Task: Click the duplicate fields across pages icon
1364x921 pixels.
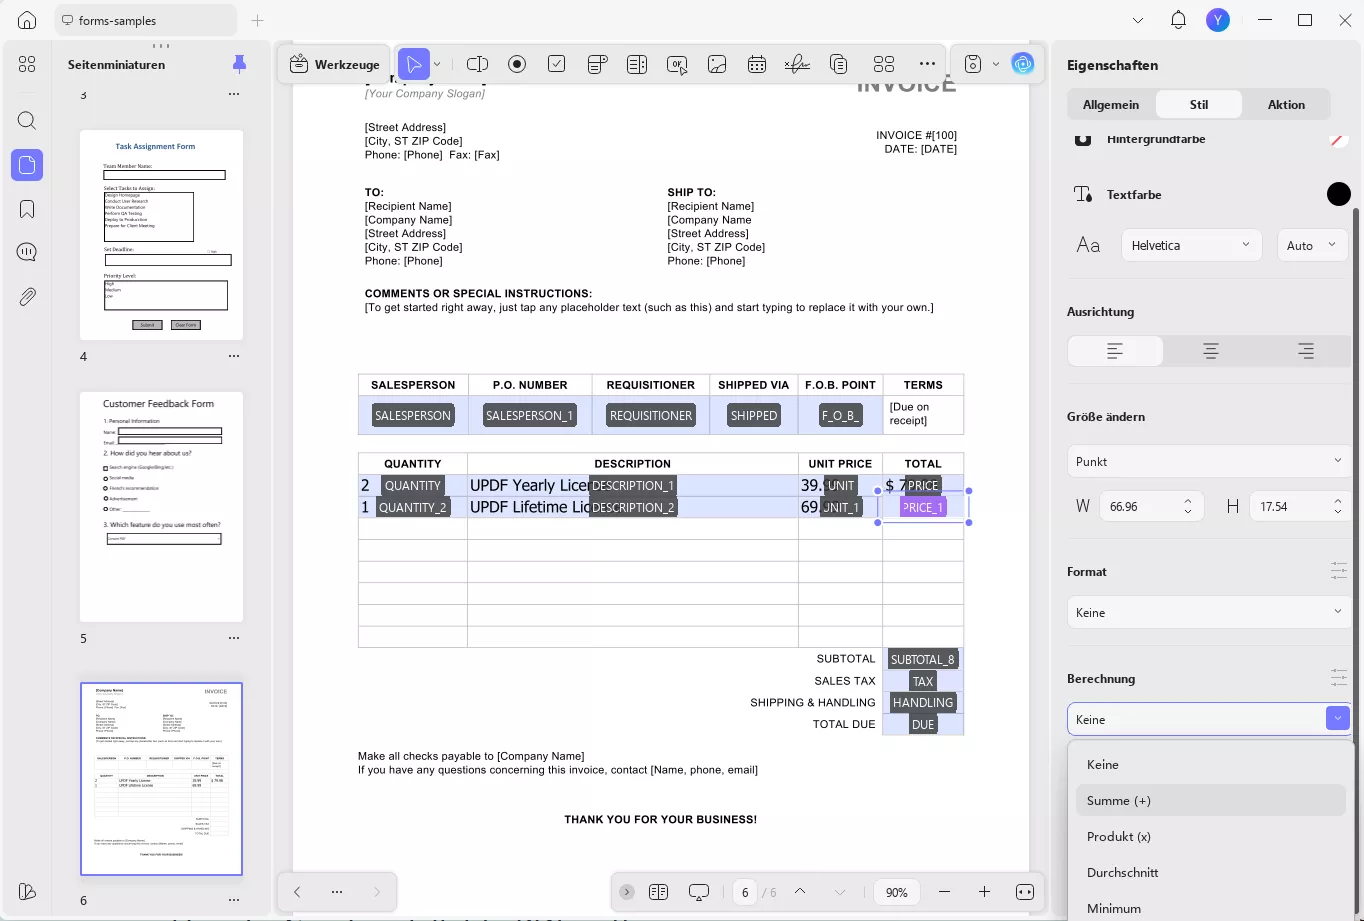Action: coord(838,64)
